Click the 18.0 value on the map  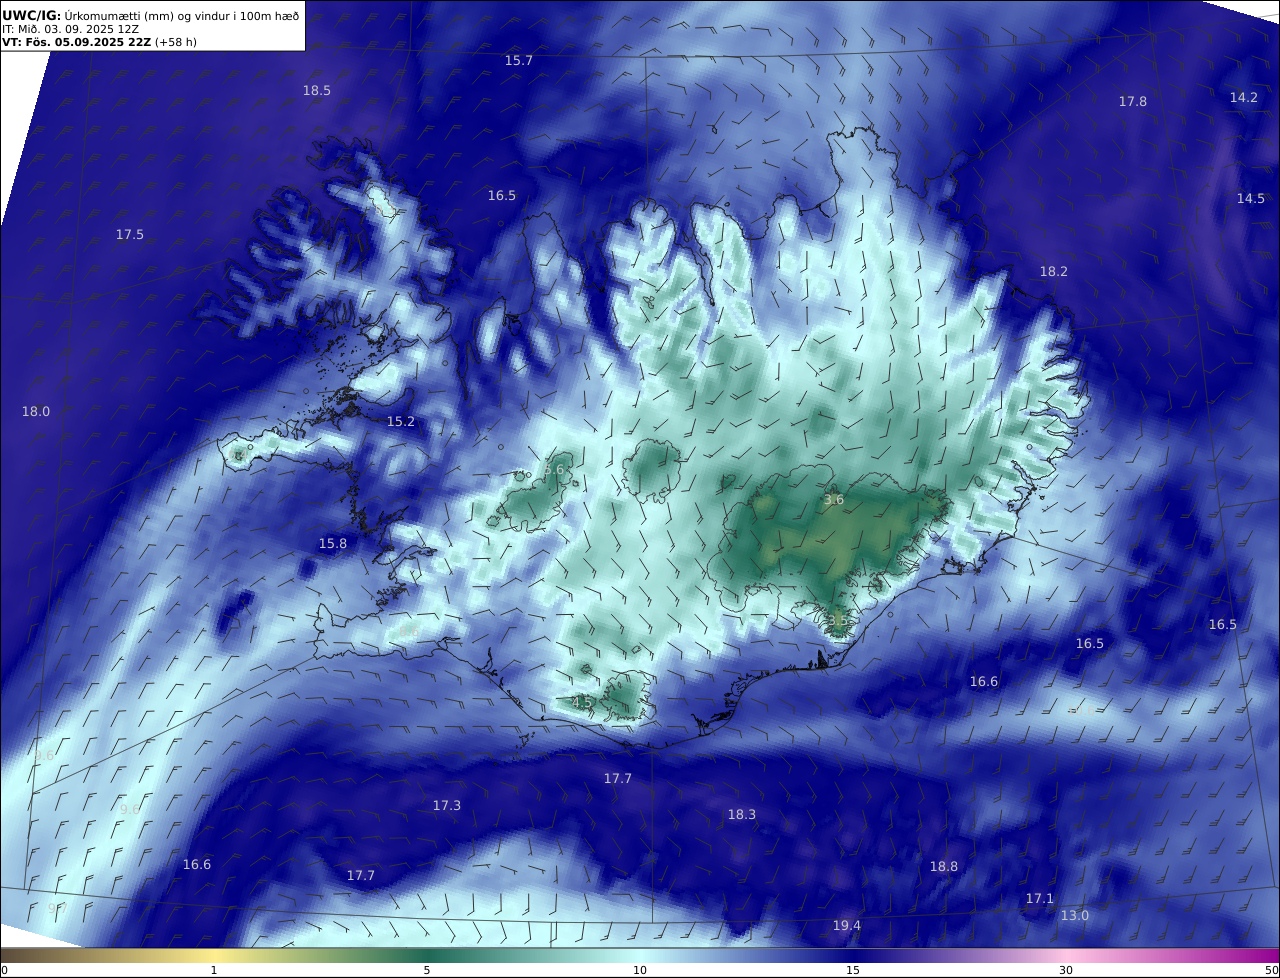pos(36,412)
